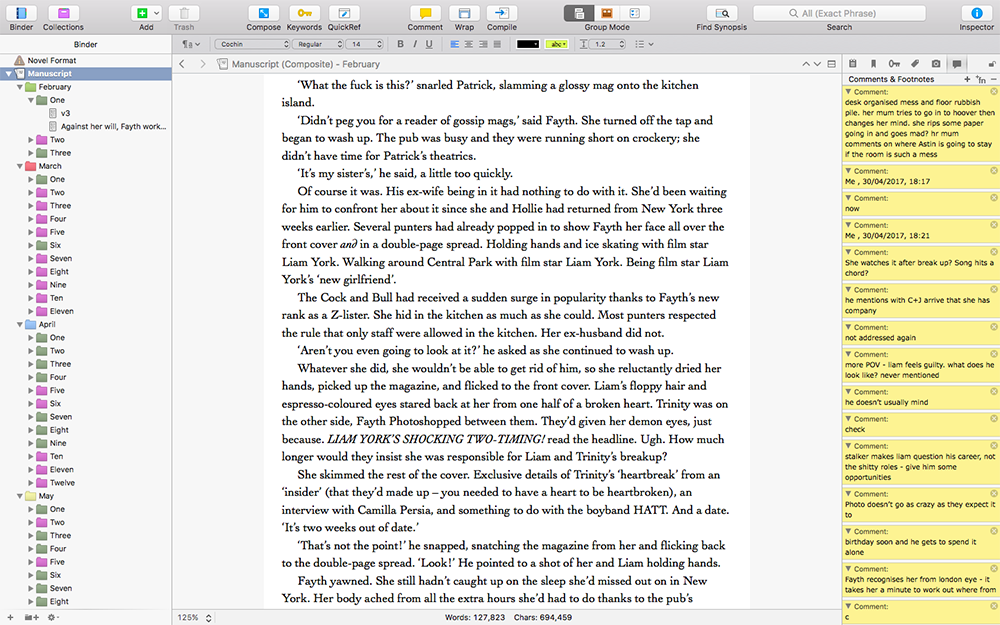
Task: Open the Regular typeface dropdown
Action: pos(317,44)
